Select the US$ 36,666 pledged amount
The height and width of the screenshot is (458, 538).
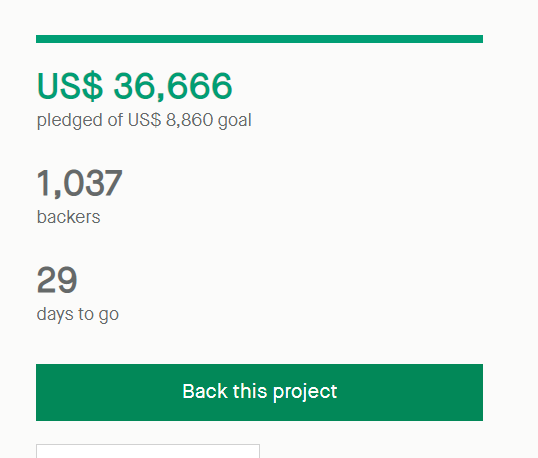(x=134, y=86)
